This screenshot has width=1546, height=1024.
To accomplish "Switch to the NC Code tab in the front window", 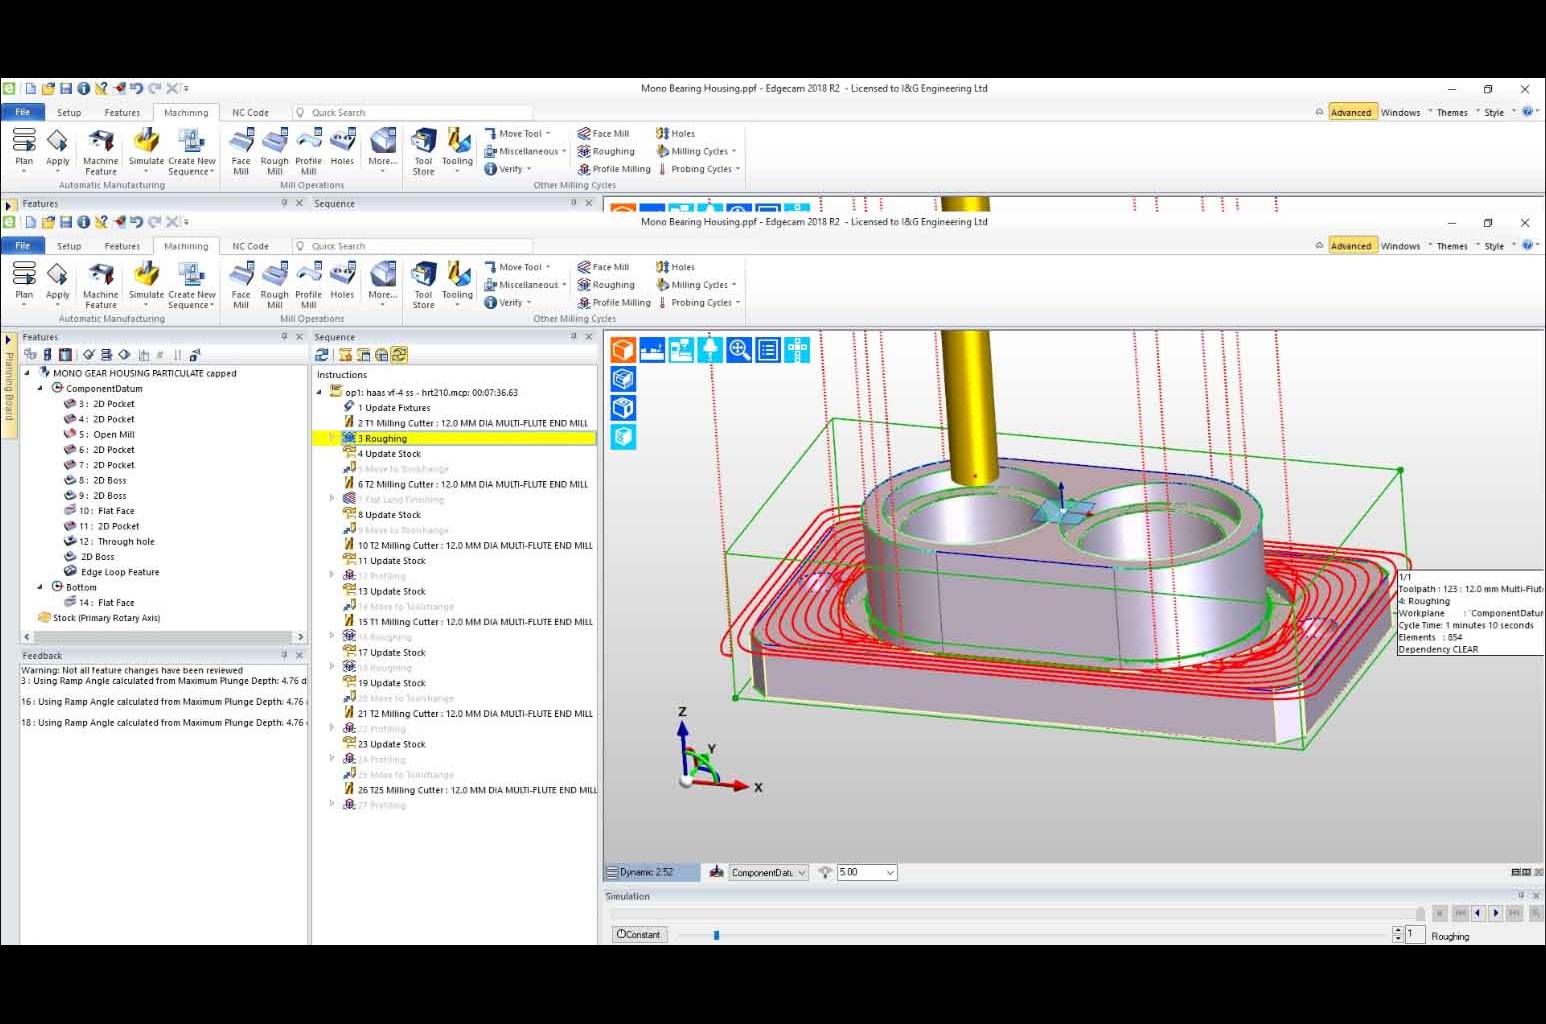I will pos(250,246).
